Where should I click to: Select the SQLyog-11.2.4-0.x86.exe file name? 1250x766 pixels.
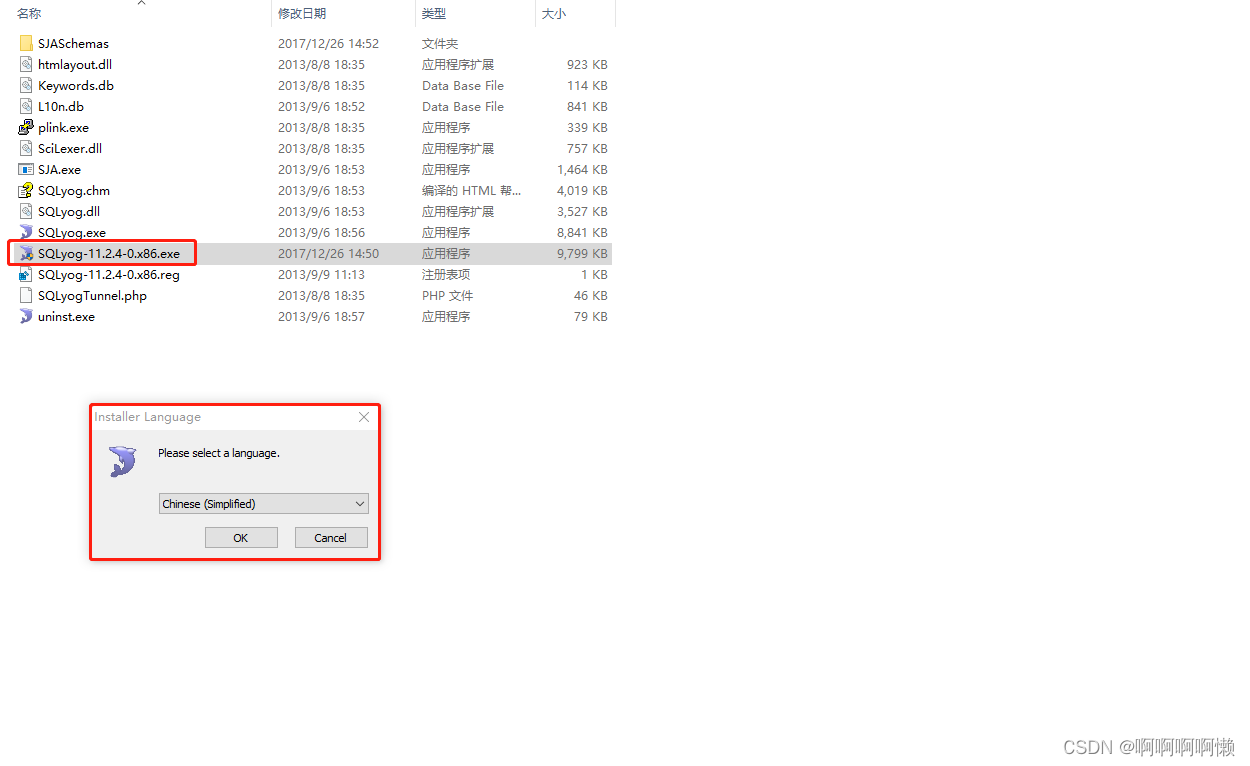109,253
